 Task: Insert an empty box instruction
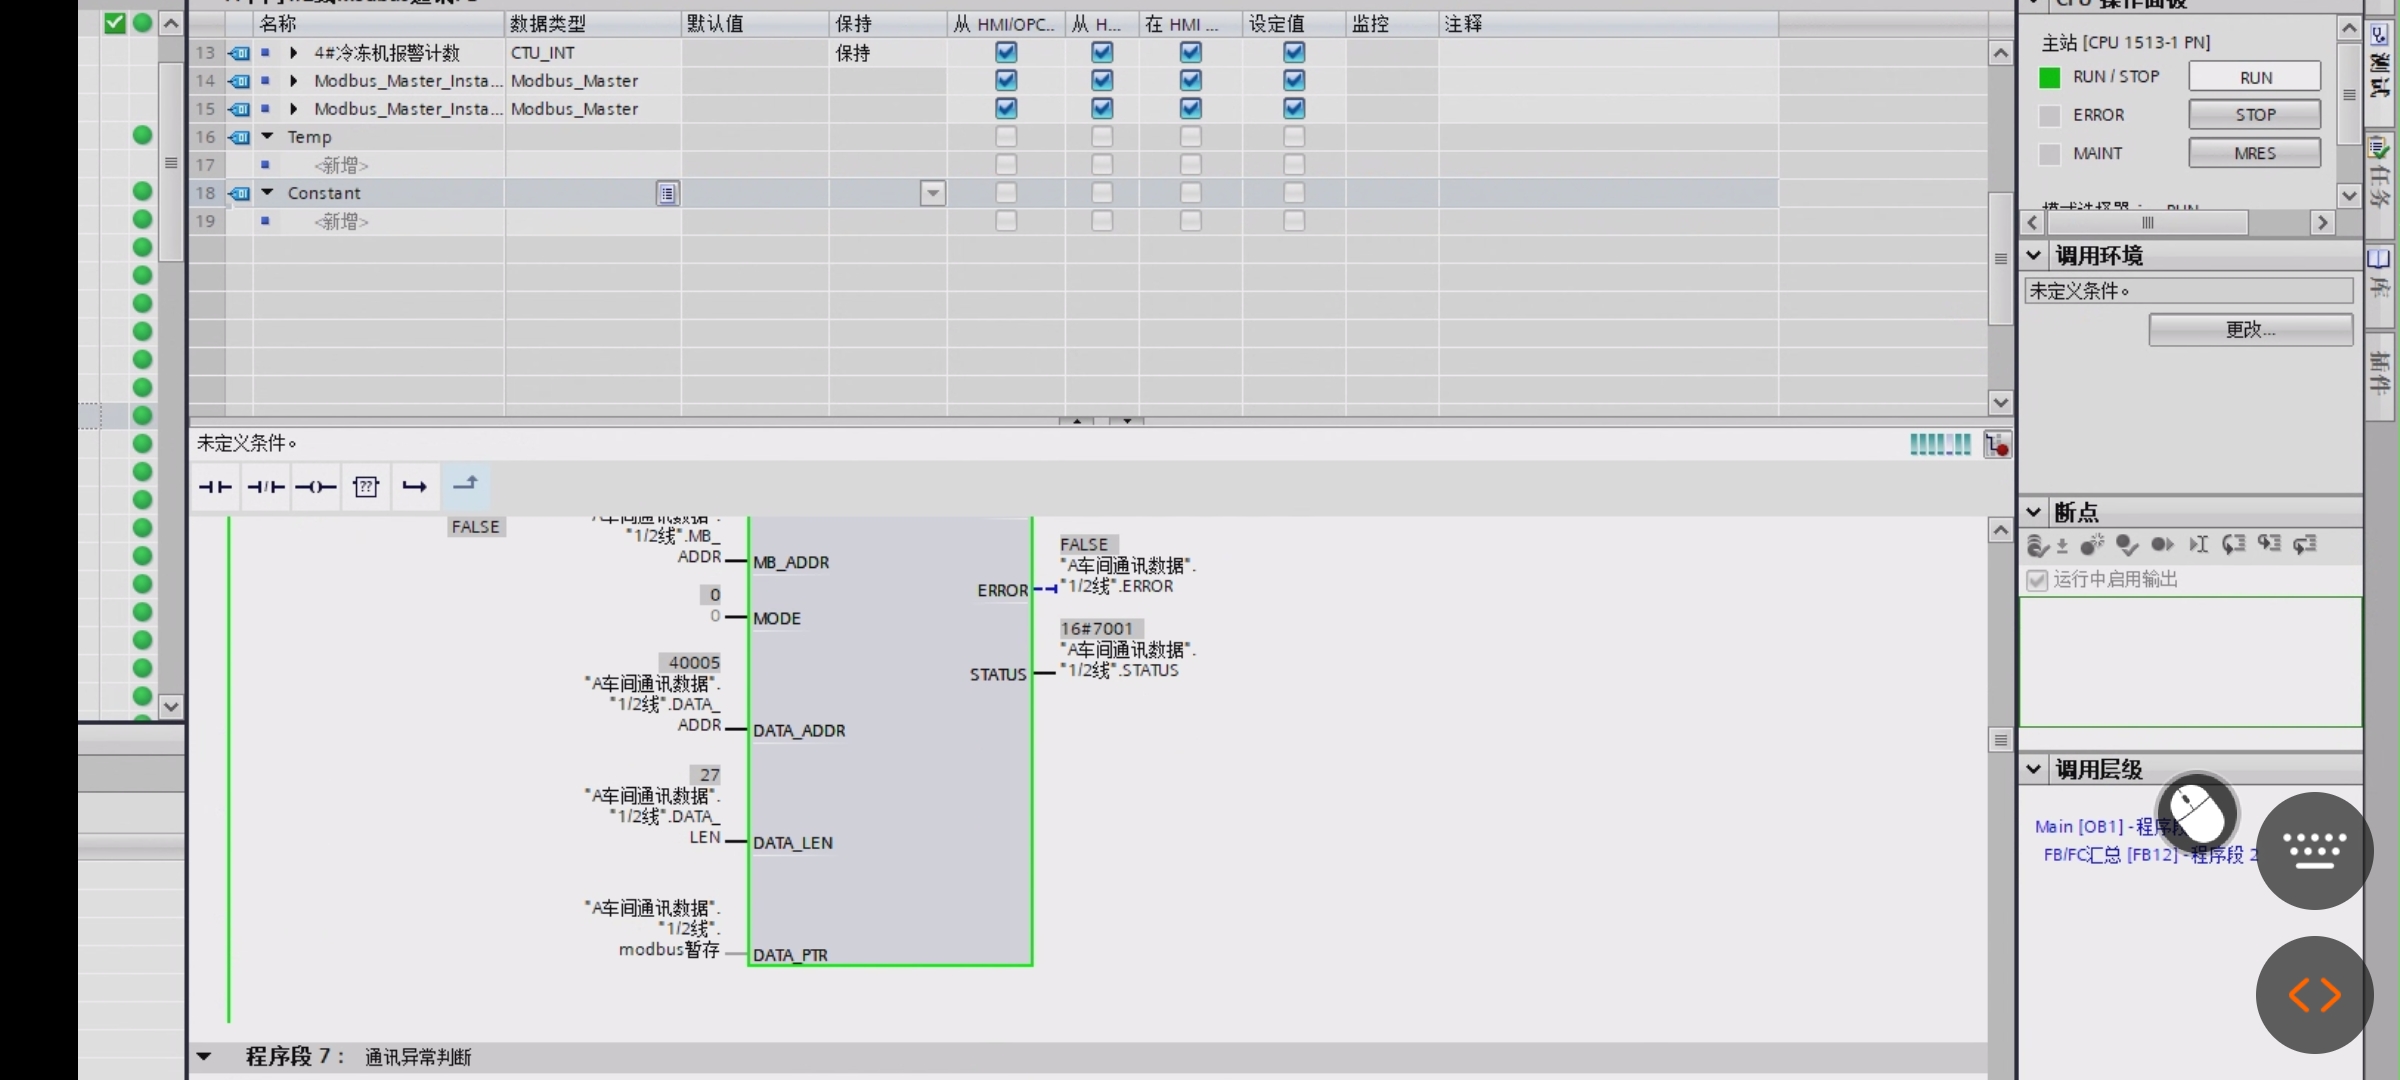pos(366,487)
